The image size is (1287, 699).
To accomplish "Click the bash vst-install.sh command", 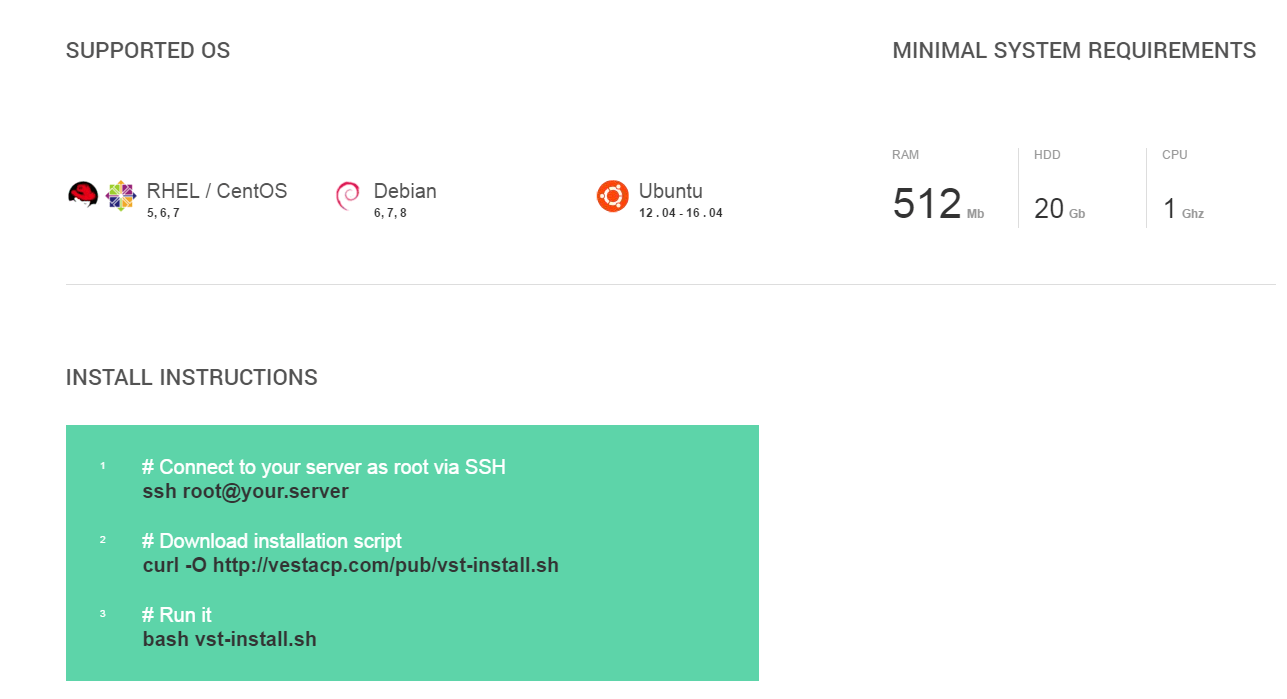I will coord(230,638).
